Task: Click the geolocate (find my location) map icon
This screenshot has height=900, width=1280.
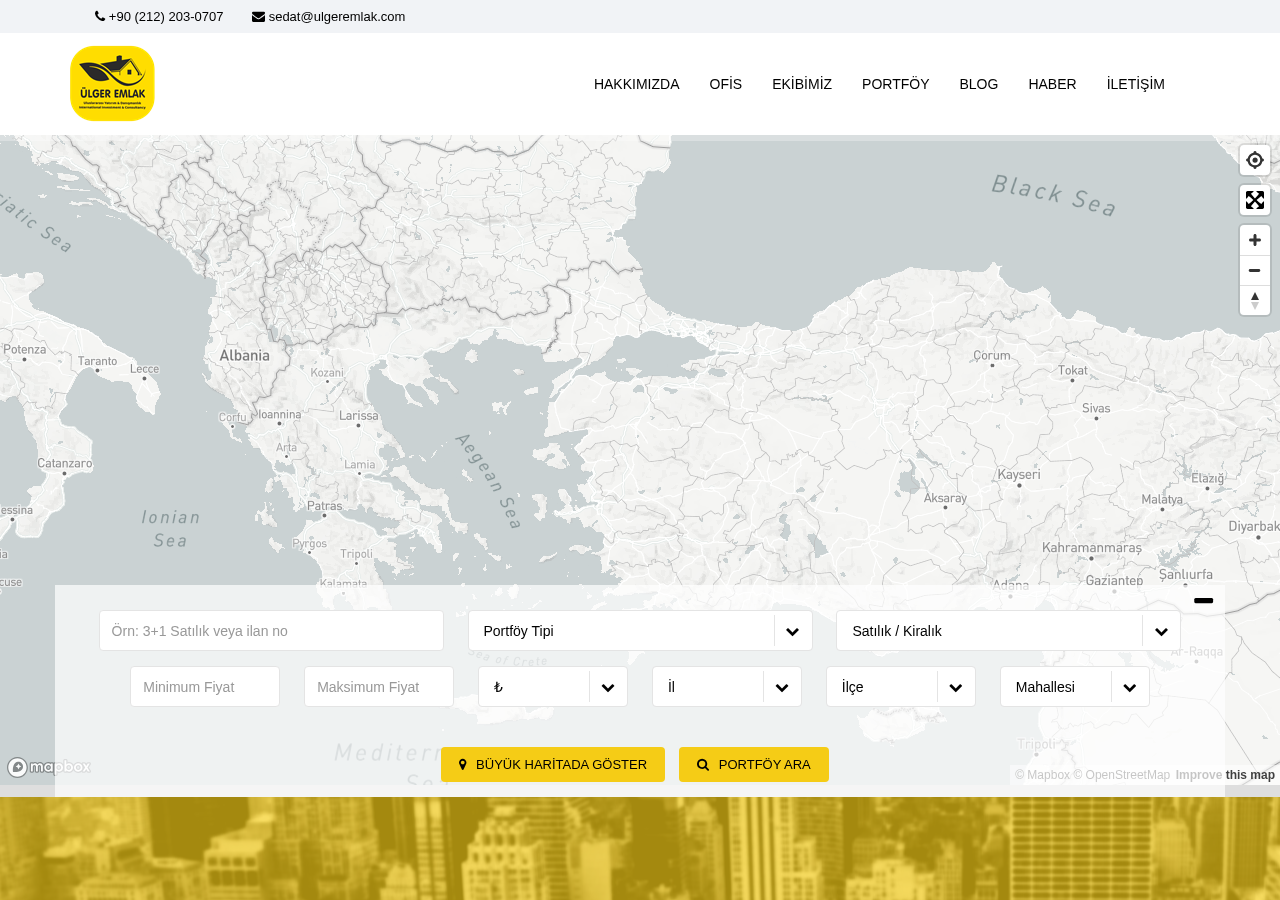Action: pos(1255,160)
